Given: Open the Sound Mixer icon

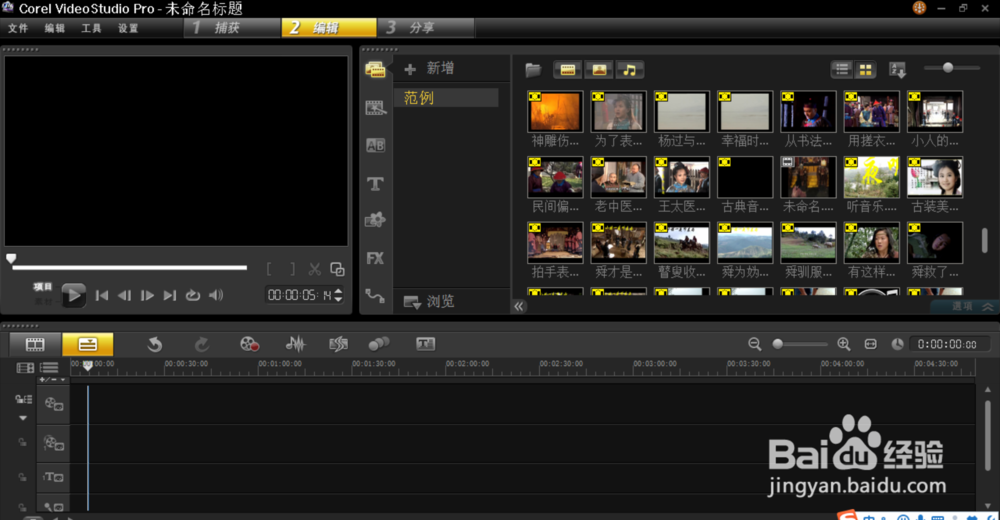Looking at the screenshot, I should tap(295, 345).
